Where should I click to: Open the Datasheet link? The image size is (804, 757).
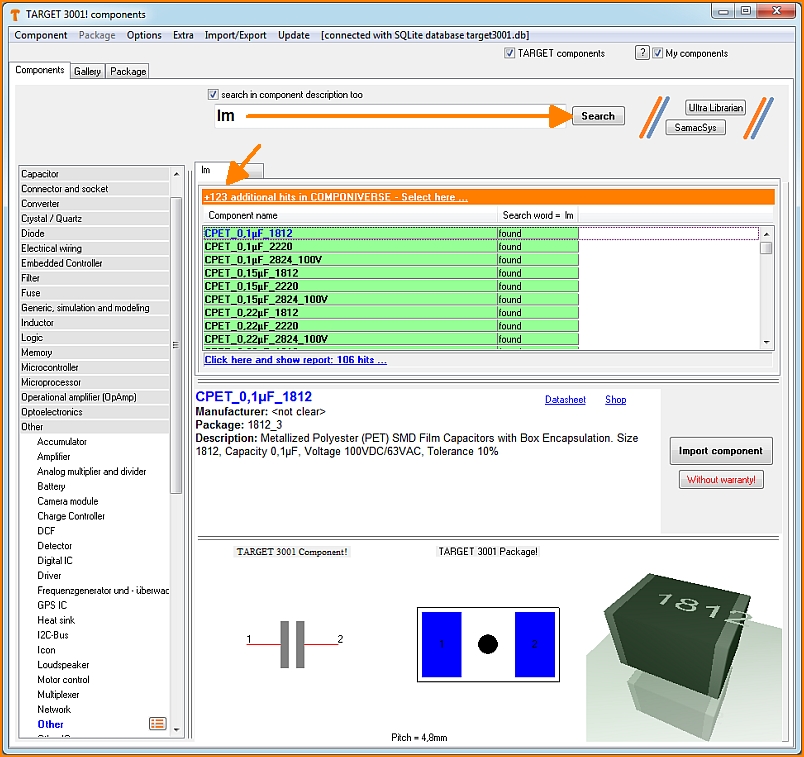(565, 400)
